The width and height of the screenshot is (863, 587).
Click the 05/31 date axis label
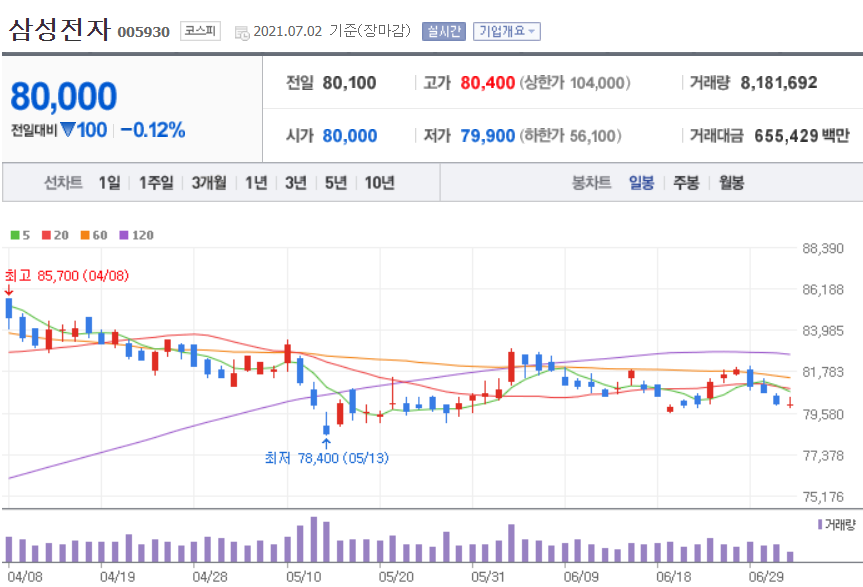(x=488, y=577)
